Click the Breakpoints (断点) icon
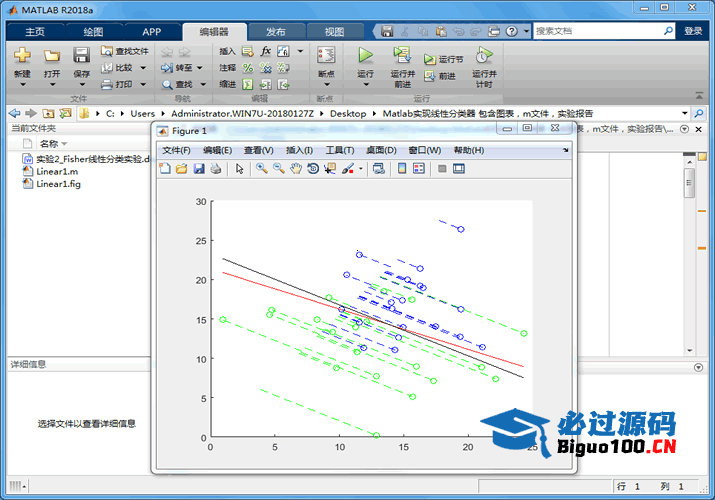 (326, 55)
